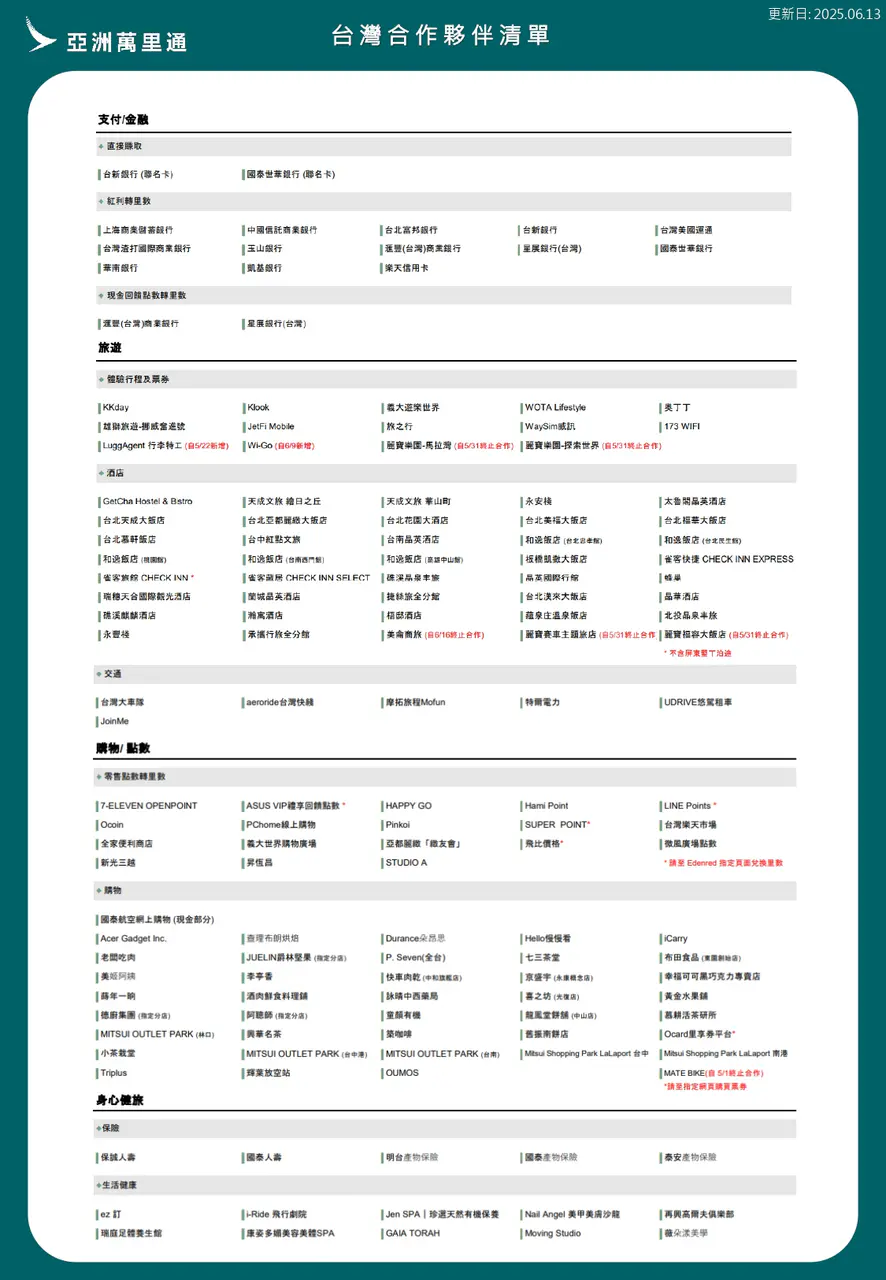Click the 台灣合作夥伴清單 title
886x1280 pixels.
[x=441, y=36]
